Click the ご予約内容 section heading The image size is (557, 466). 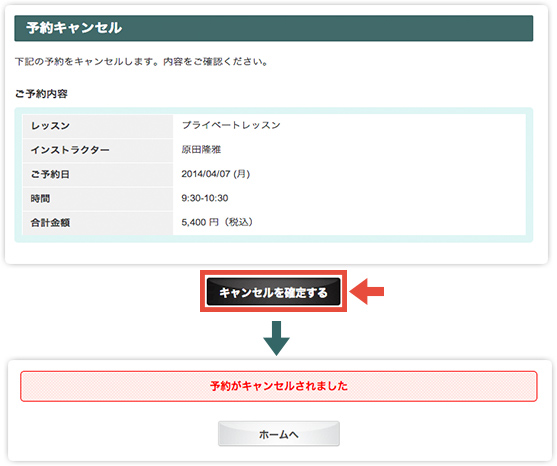[41, 94]
